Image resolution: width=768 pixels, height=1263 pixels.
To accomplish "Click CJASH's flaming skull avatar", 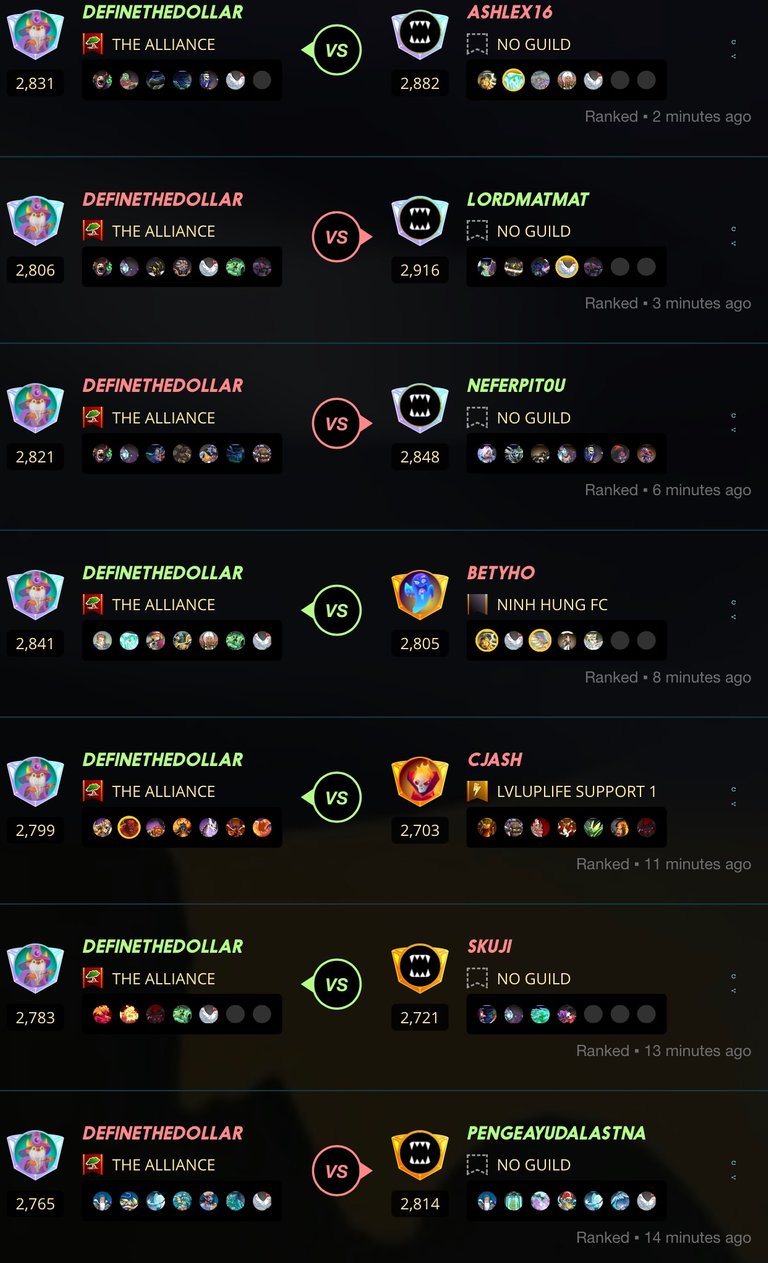I will point(420,784).
